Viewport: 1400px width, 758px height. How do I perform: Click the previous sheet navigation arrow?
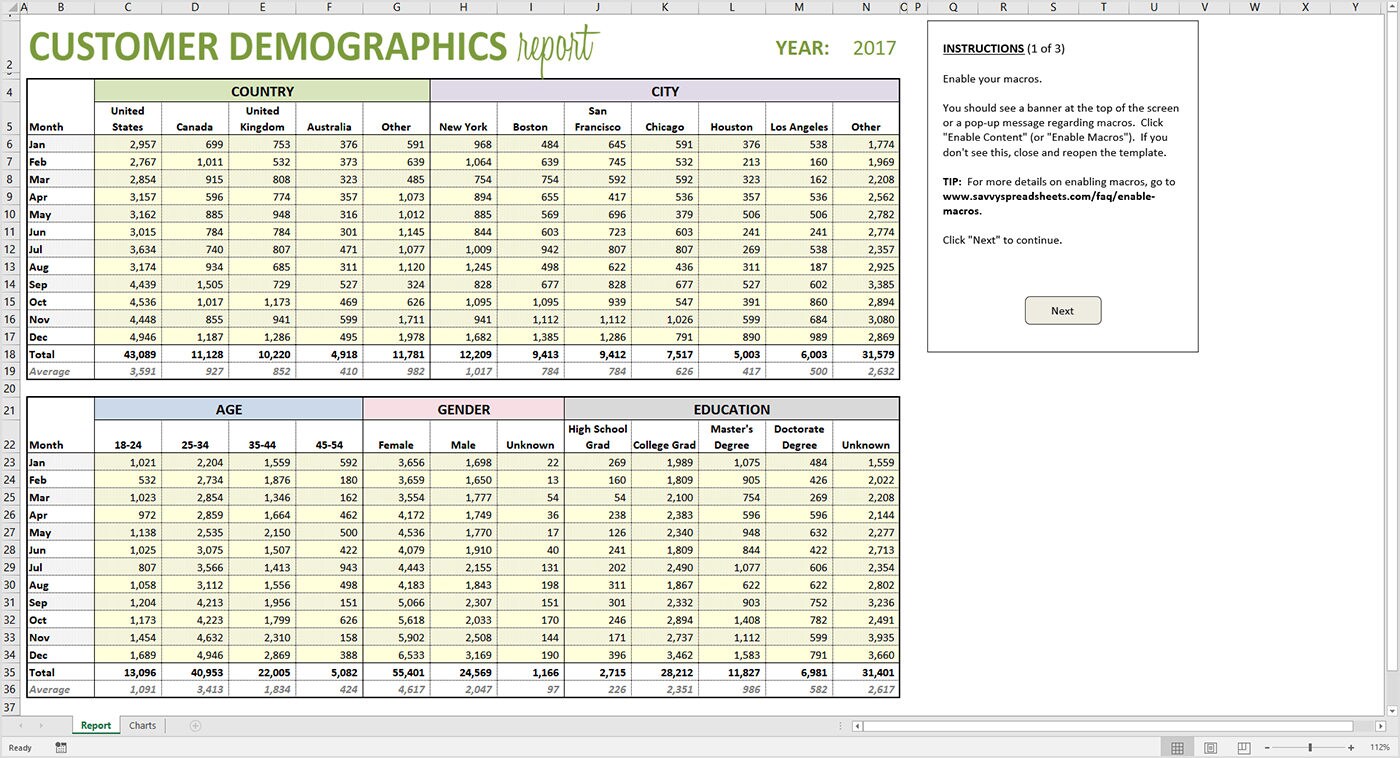click(x=21, y=725)
